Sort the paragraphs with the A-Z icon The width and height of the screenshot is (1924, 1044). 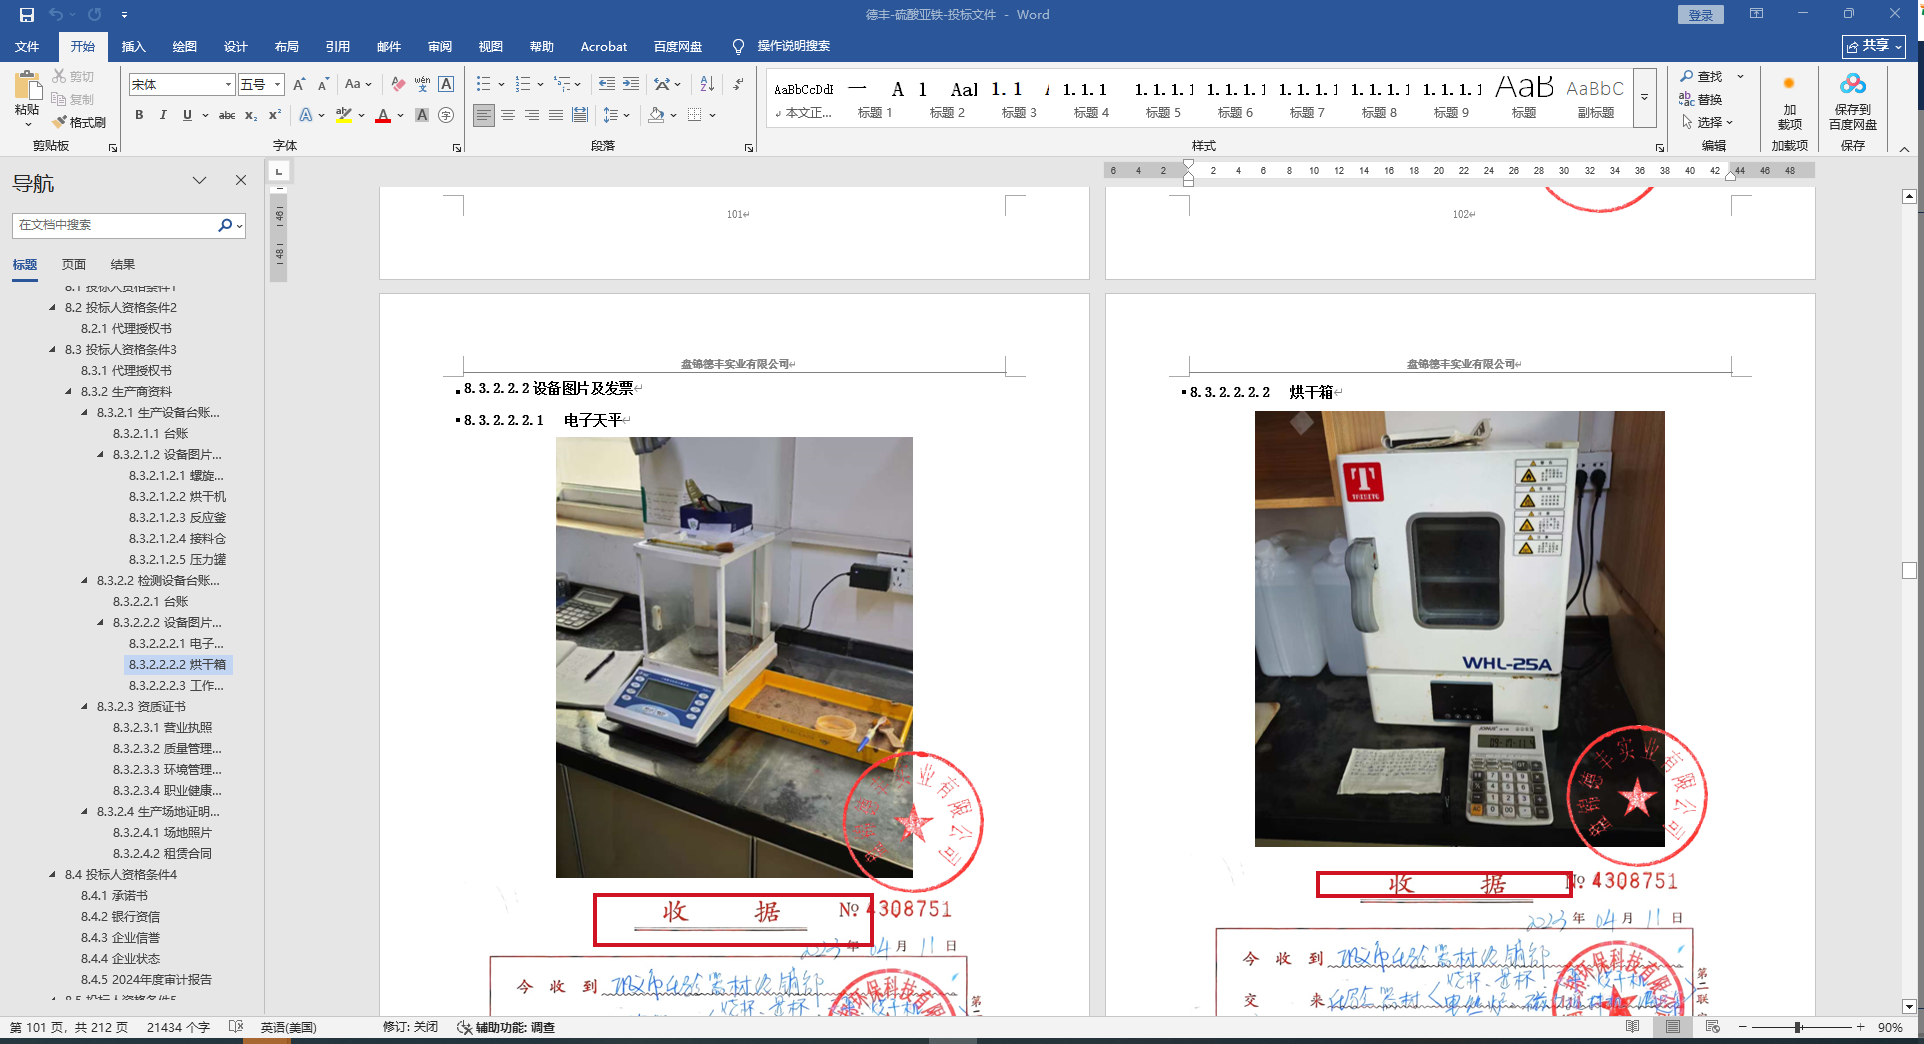[x=707, y=85]
